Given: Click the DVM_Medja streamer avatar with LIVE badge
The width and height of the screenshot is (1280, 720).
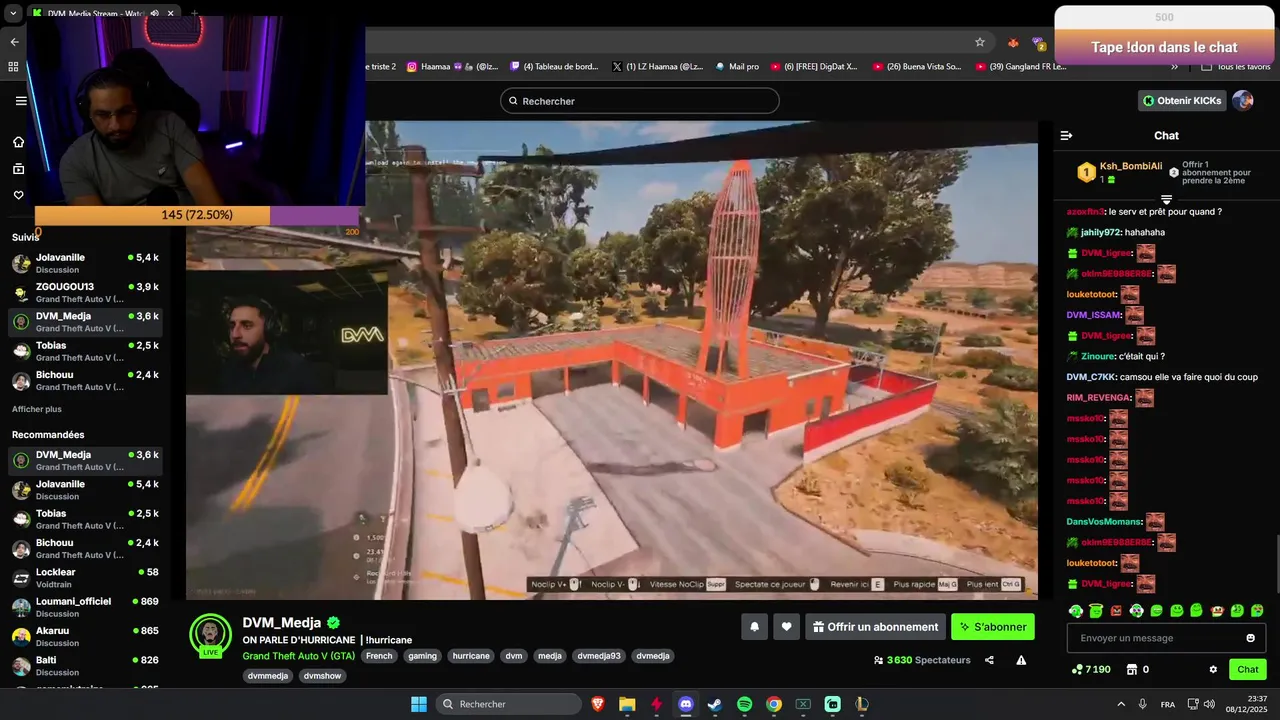Looking at the screenshot, I should (210, 635).
